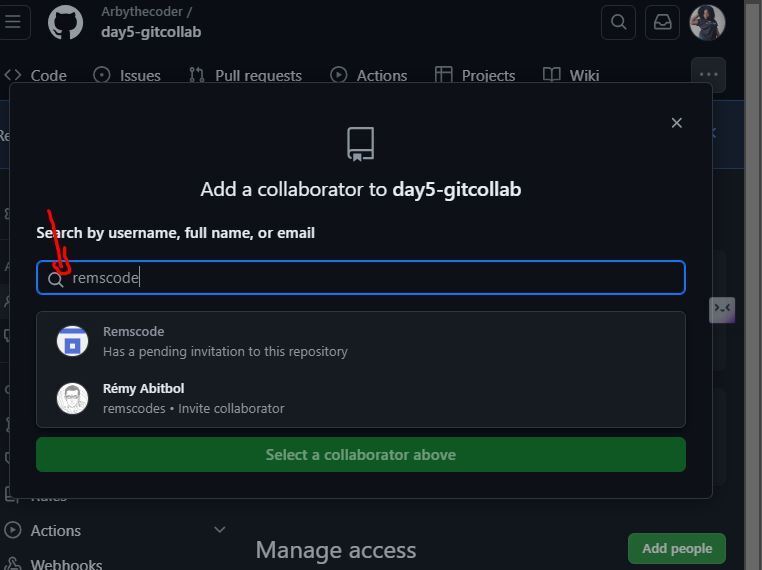Screen dimensions: 762x570
Task: Open the user profile avatar menu
Action: pos(707,22)
